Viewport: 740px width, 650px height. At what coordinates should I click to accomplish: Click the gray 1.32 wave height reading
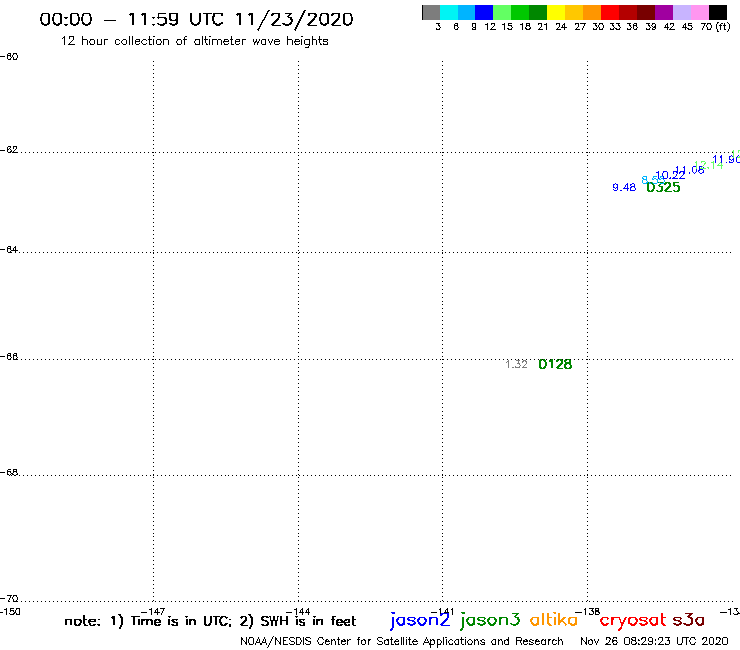516,364
